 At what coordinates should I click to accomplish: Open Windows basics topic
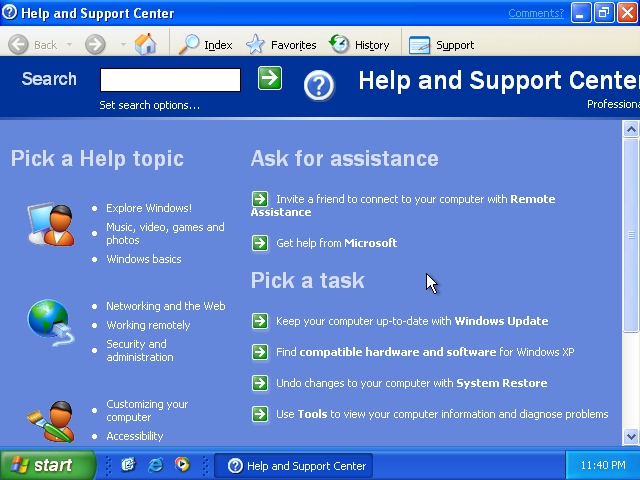144,259
